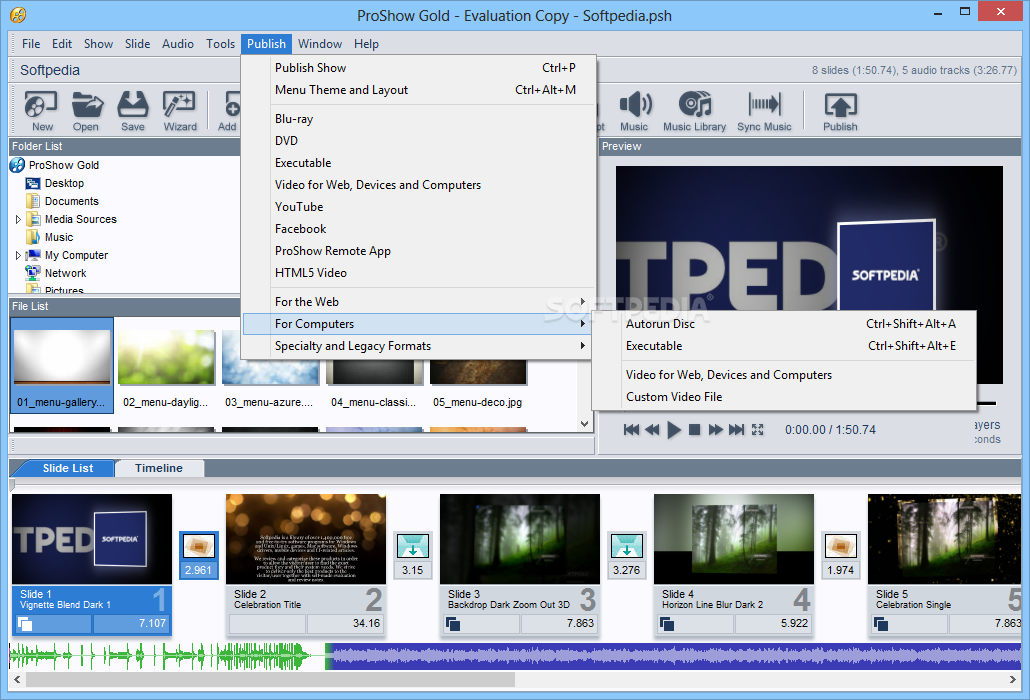The height and width of the screenshot is (700, 1030).
Task: Select Documents folder in Folder List
Action: 71,201
